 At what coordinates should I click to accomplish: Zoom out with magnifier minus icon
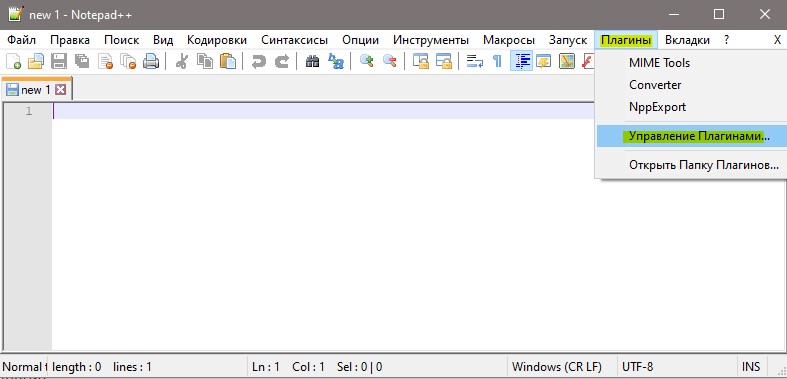(x=390, y=61)
